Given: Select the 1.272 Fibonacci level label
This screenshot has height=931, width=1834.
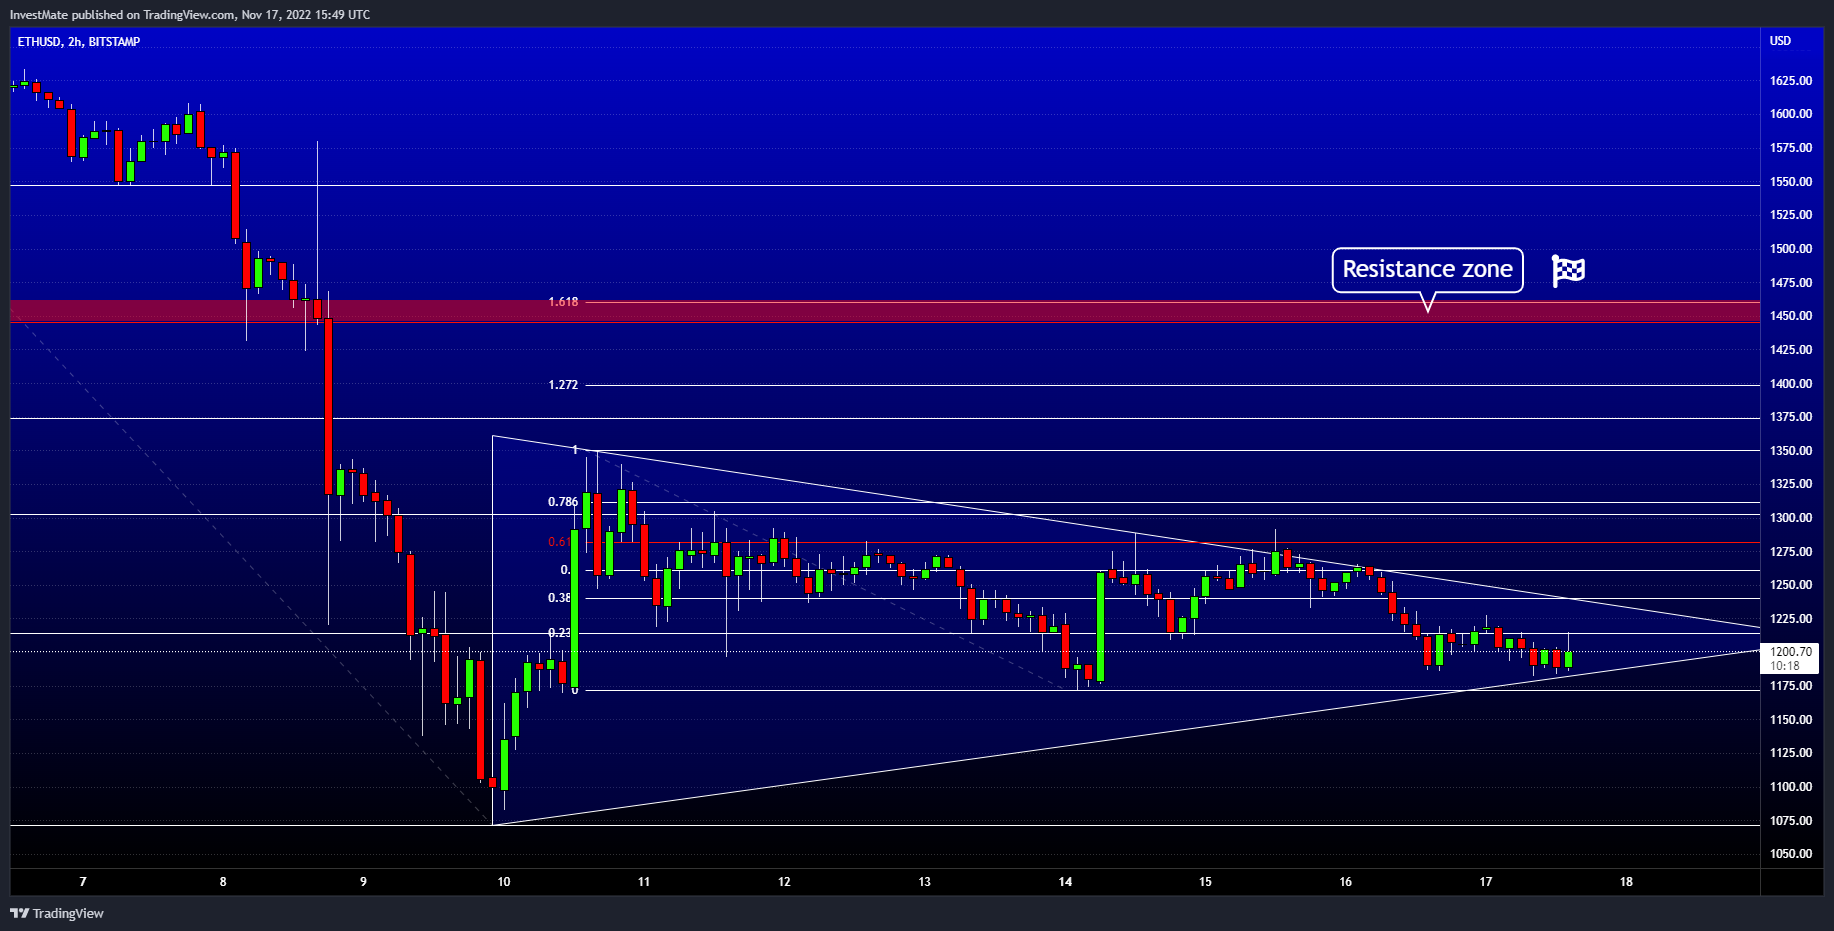Looking at the screenshot, I should (x=563, y=384).
